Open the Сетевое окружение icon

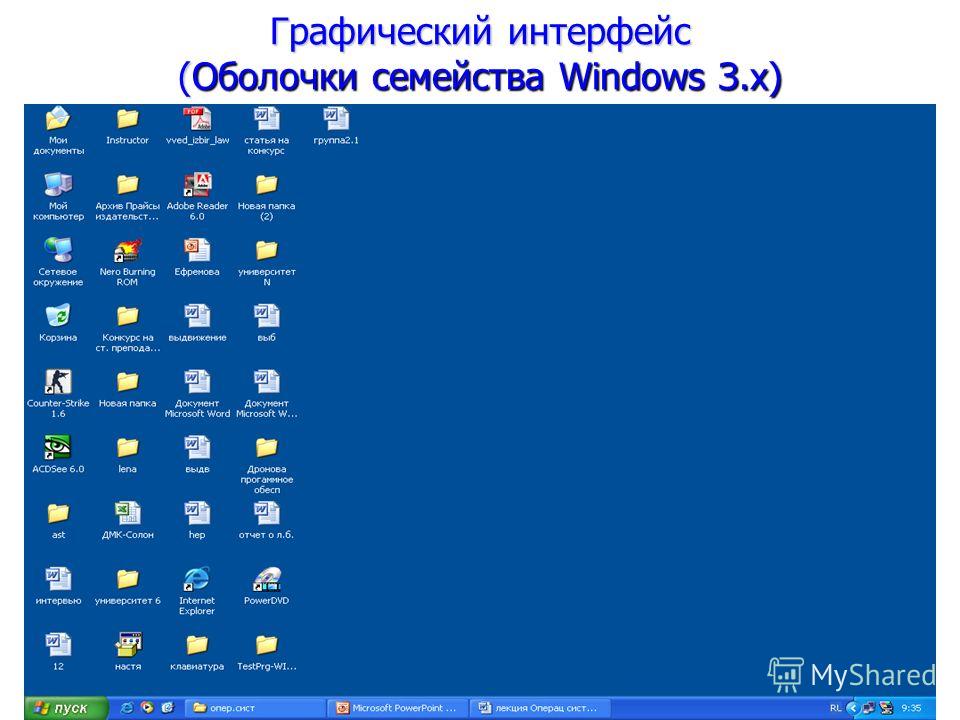tap(58, 250)
